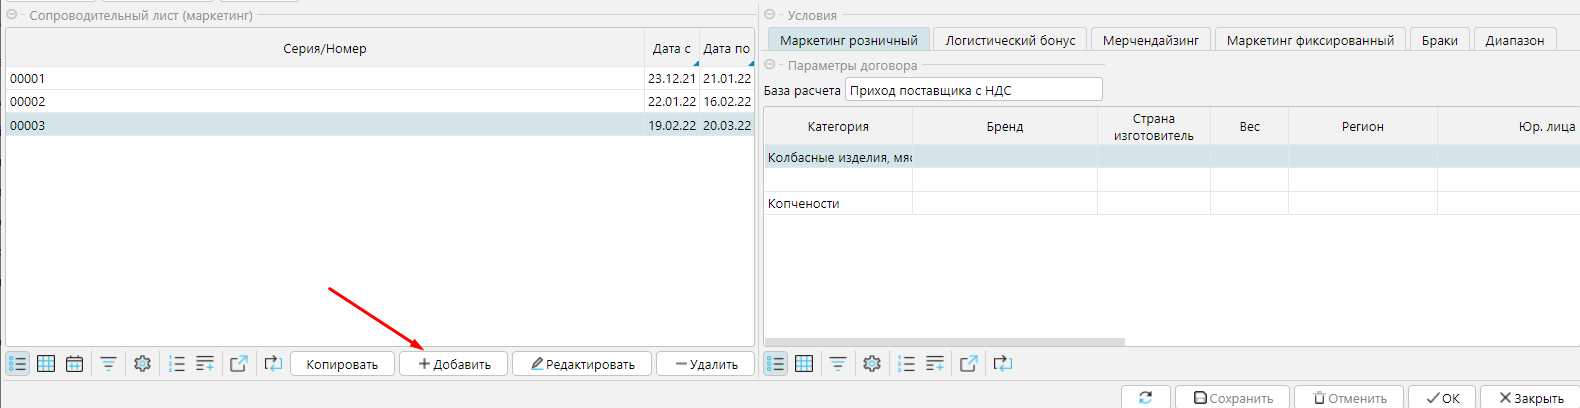This screenshot has height=408, width=1580.
Task: Click the Добавить button
Action: pos(454,364)
